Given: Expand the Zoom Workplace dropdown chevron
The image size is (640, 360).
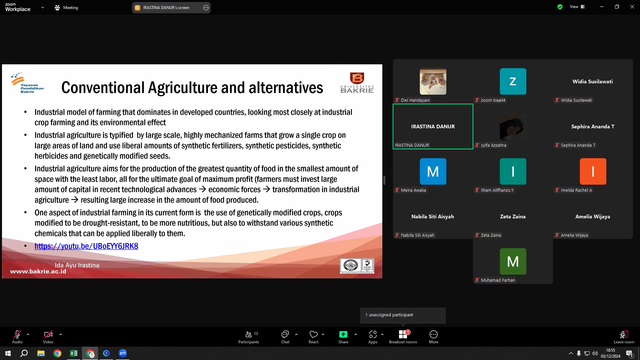Looking at the screenshot, I should tap(42, 7).
